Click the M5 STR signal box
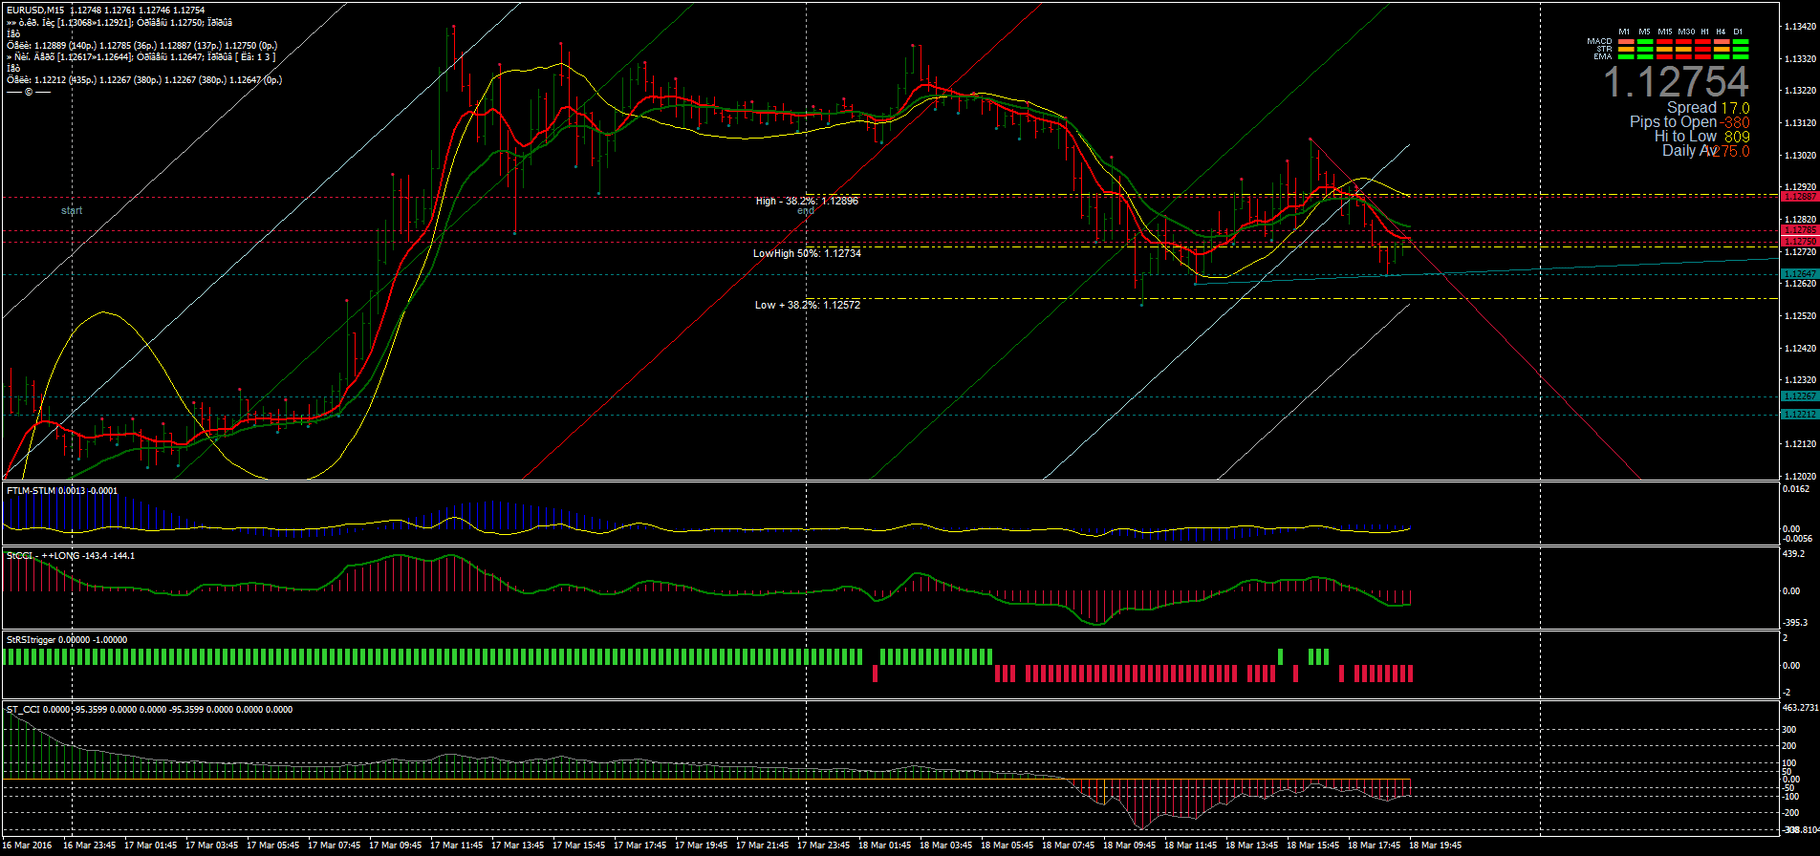1820x856 pixels. tap(1645, 49)
